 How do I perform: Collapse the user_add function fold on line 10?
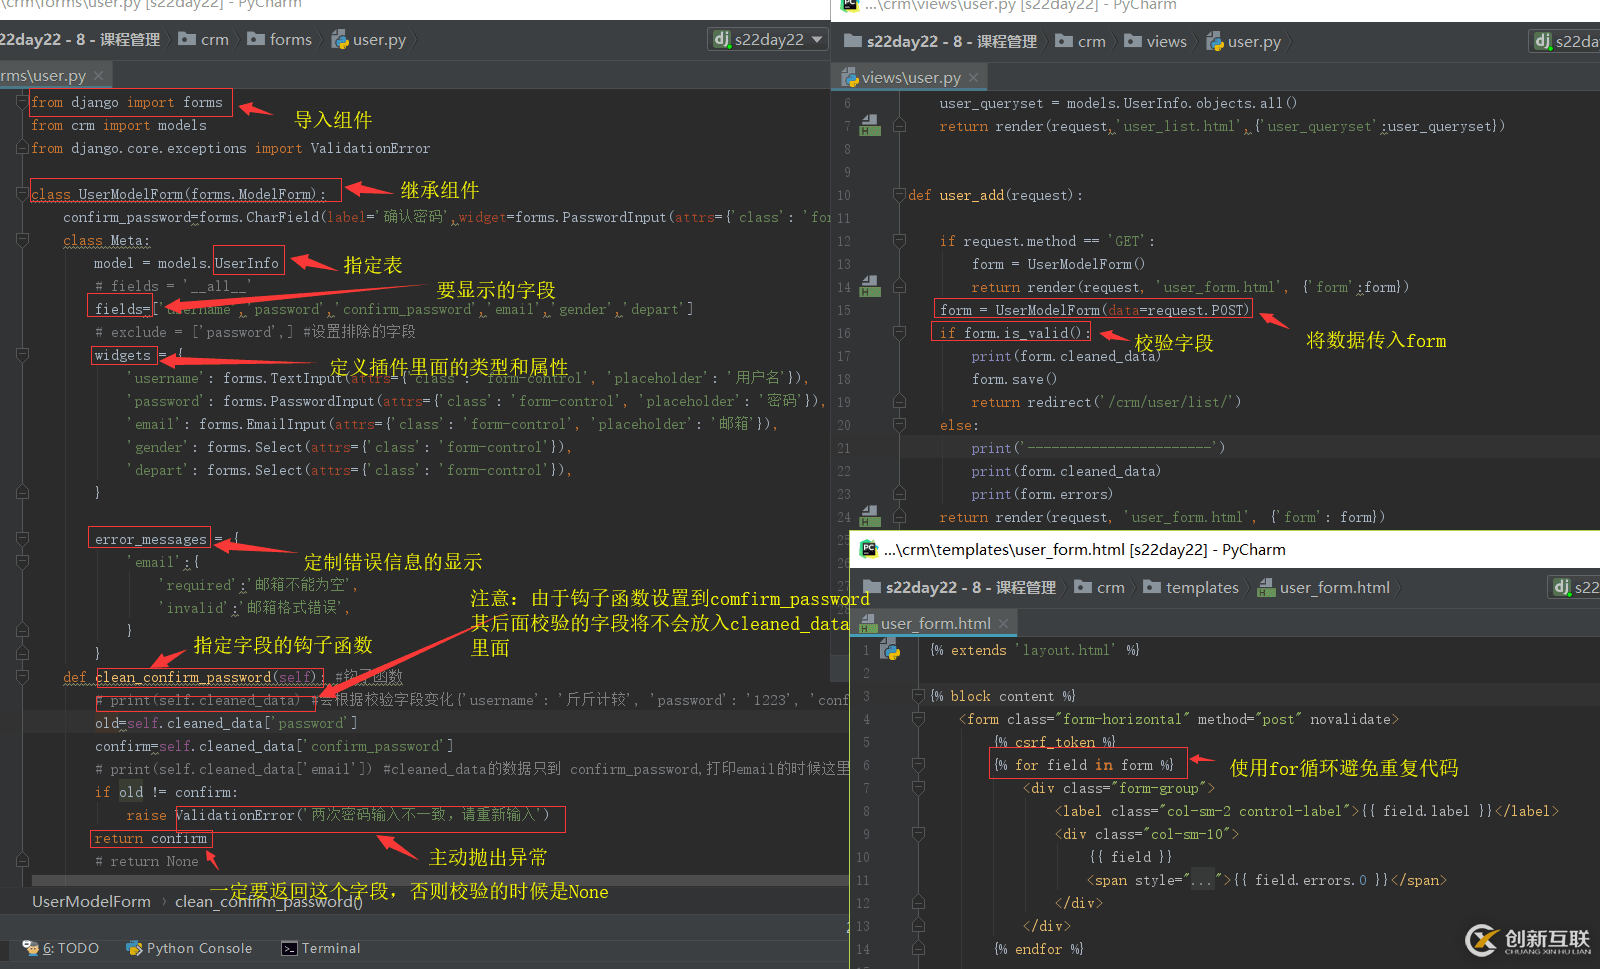pos(899,195)
